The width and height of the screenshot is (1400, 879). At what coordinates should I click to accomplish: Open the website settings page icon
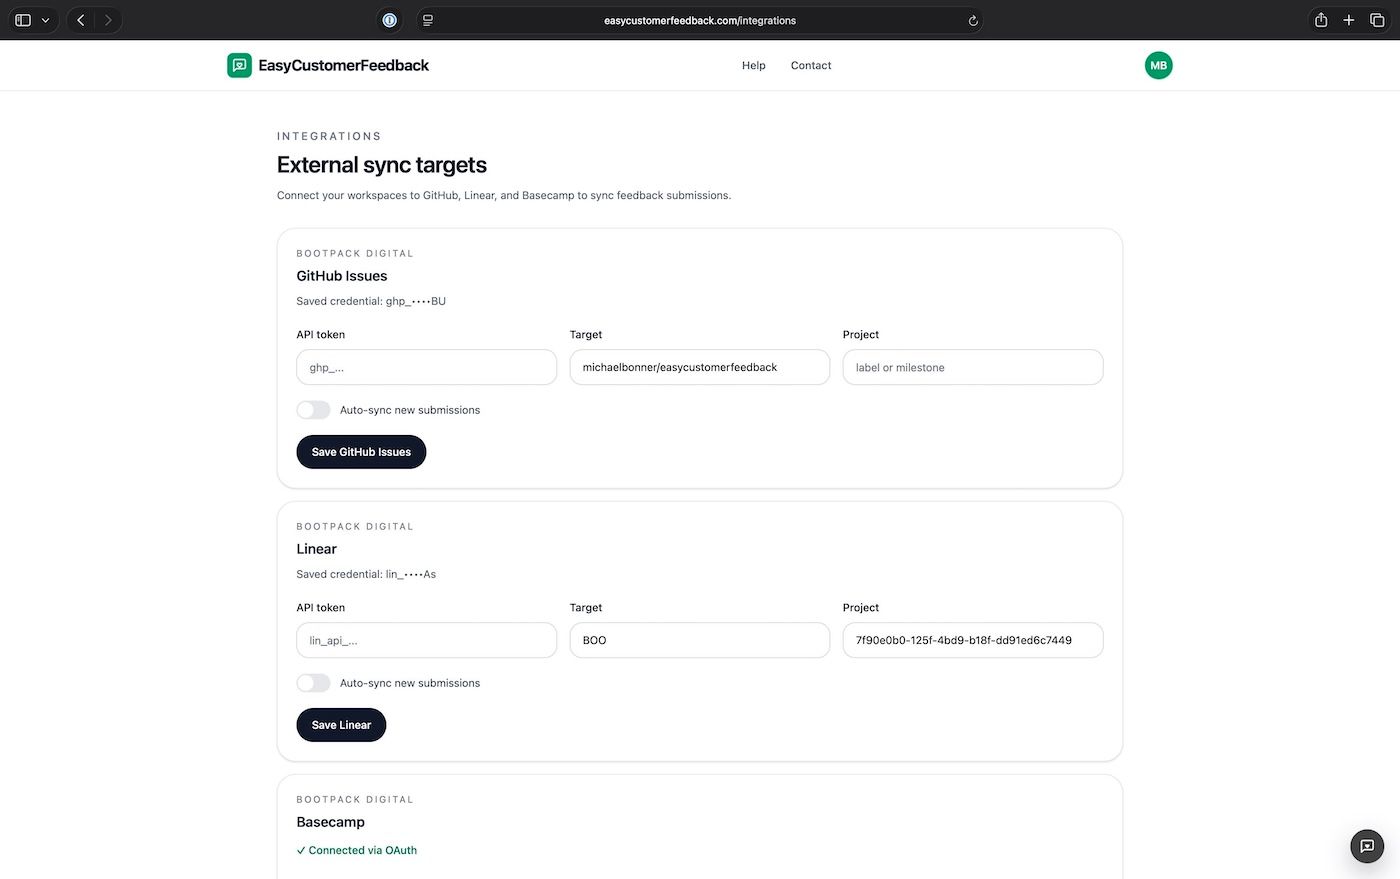coord(428,19)
